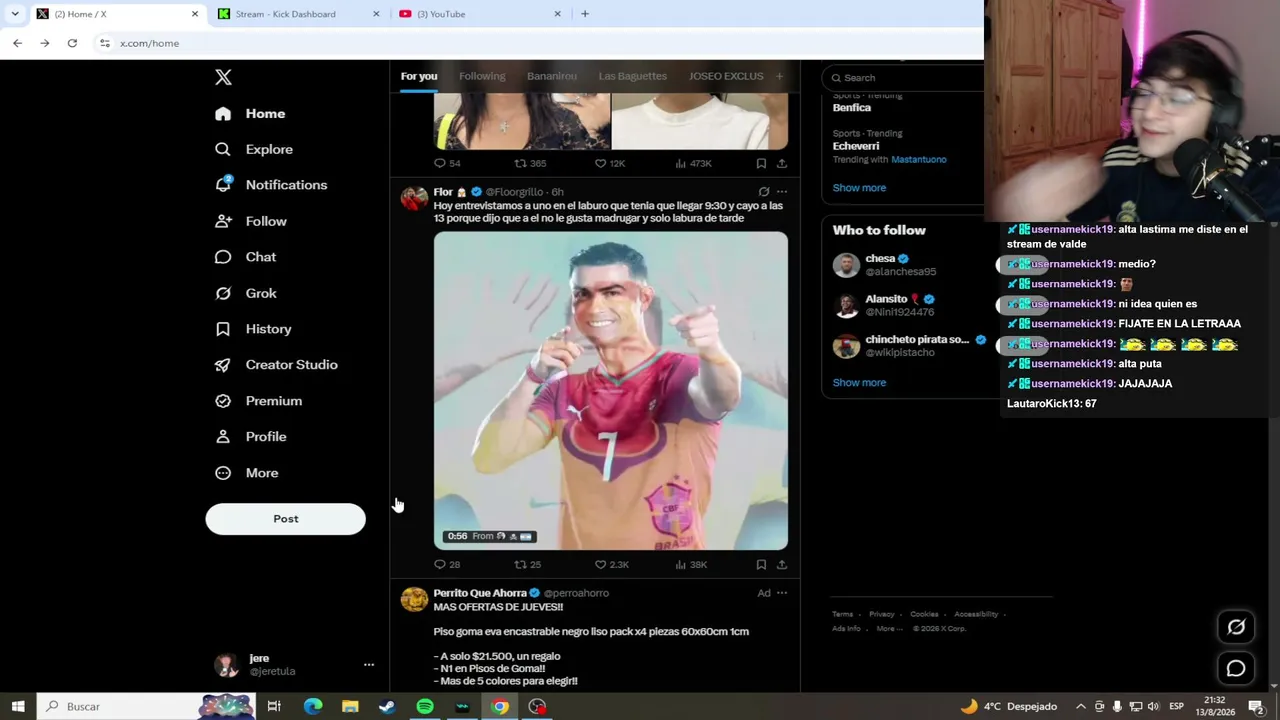Open the Terms footer link
Viewport: 1280px width, 720px height.
coord(843,614)
